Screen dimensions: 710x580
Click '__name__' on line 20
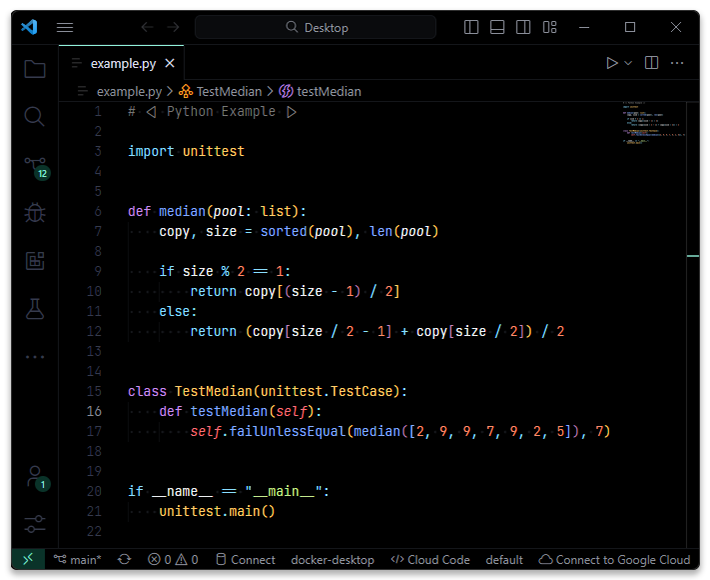(182, 491)
